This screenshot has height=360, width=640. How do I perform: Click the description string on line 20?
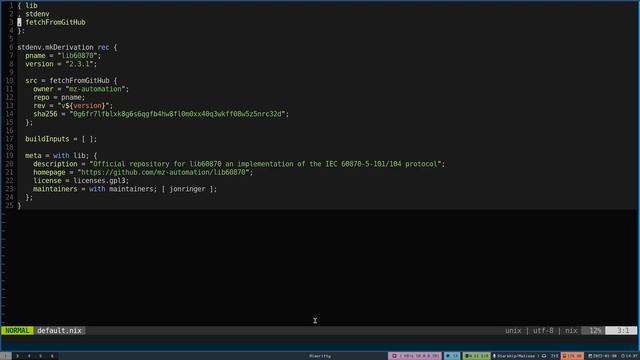click(265, 164)
